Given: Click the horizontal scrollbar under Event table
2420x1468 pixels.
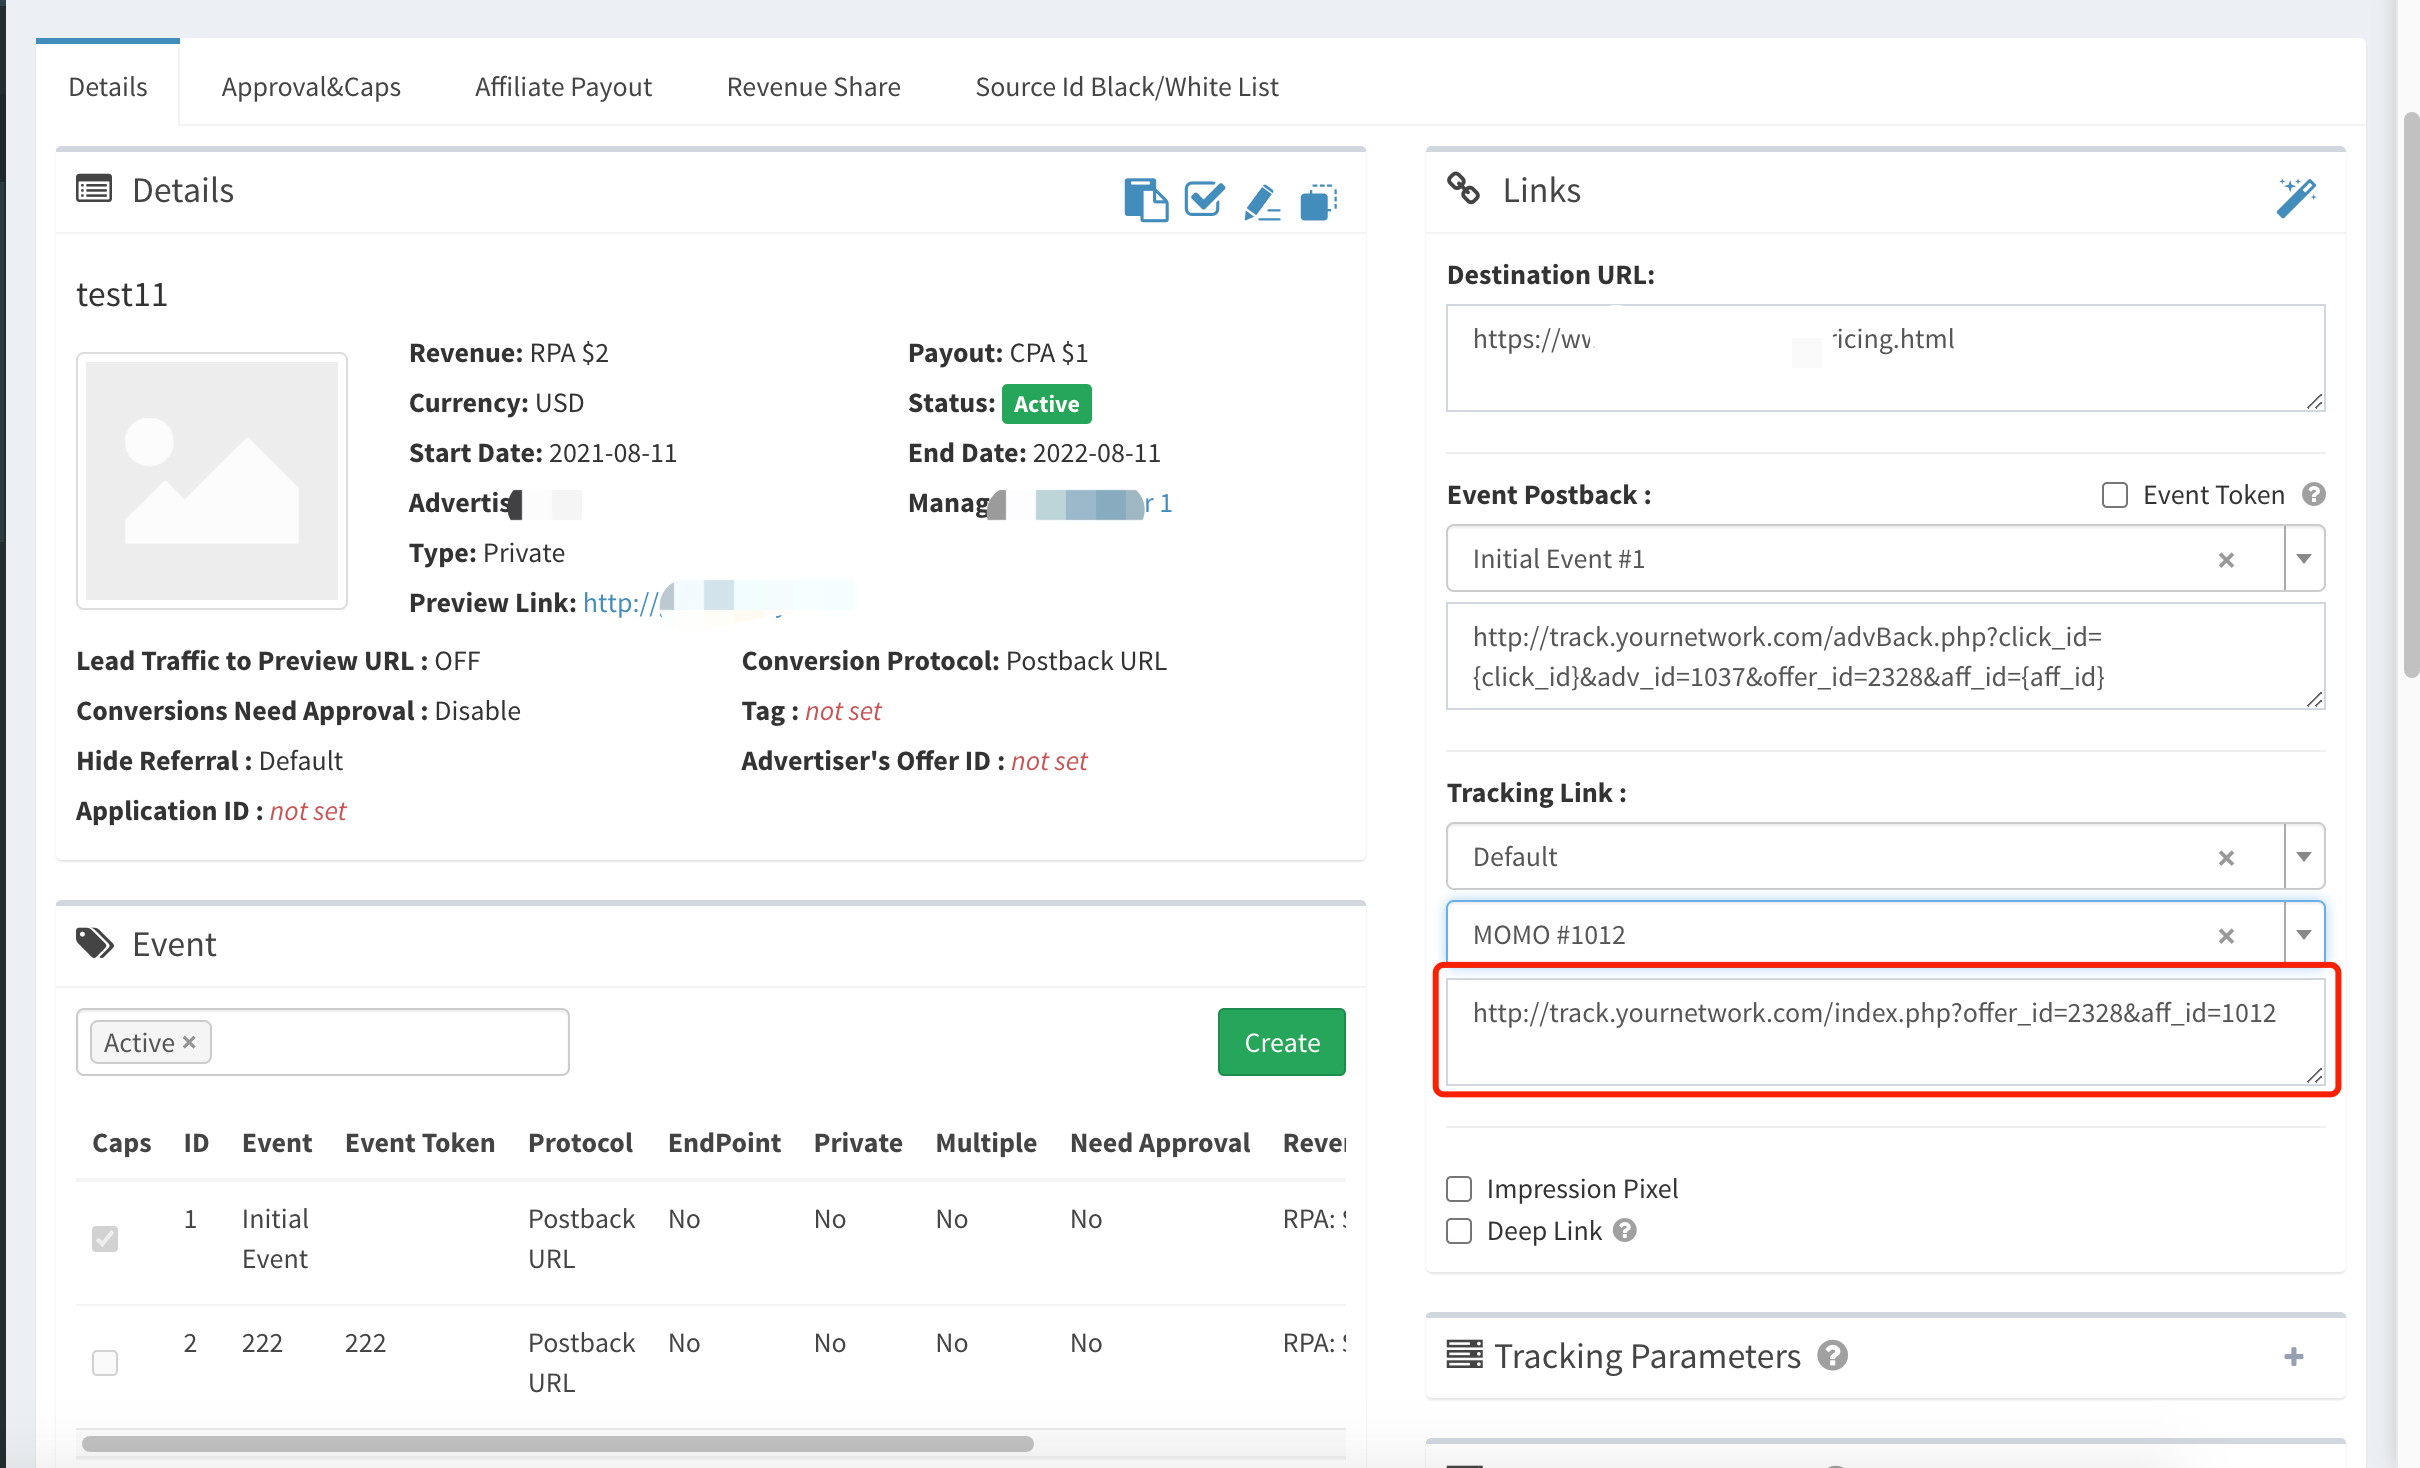Looking at the screenshot, I should 557,1443.
